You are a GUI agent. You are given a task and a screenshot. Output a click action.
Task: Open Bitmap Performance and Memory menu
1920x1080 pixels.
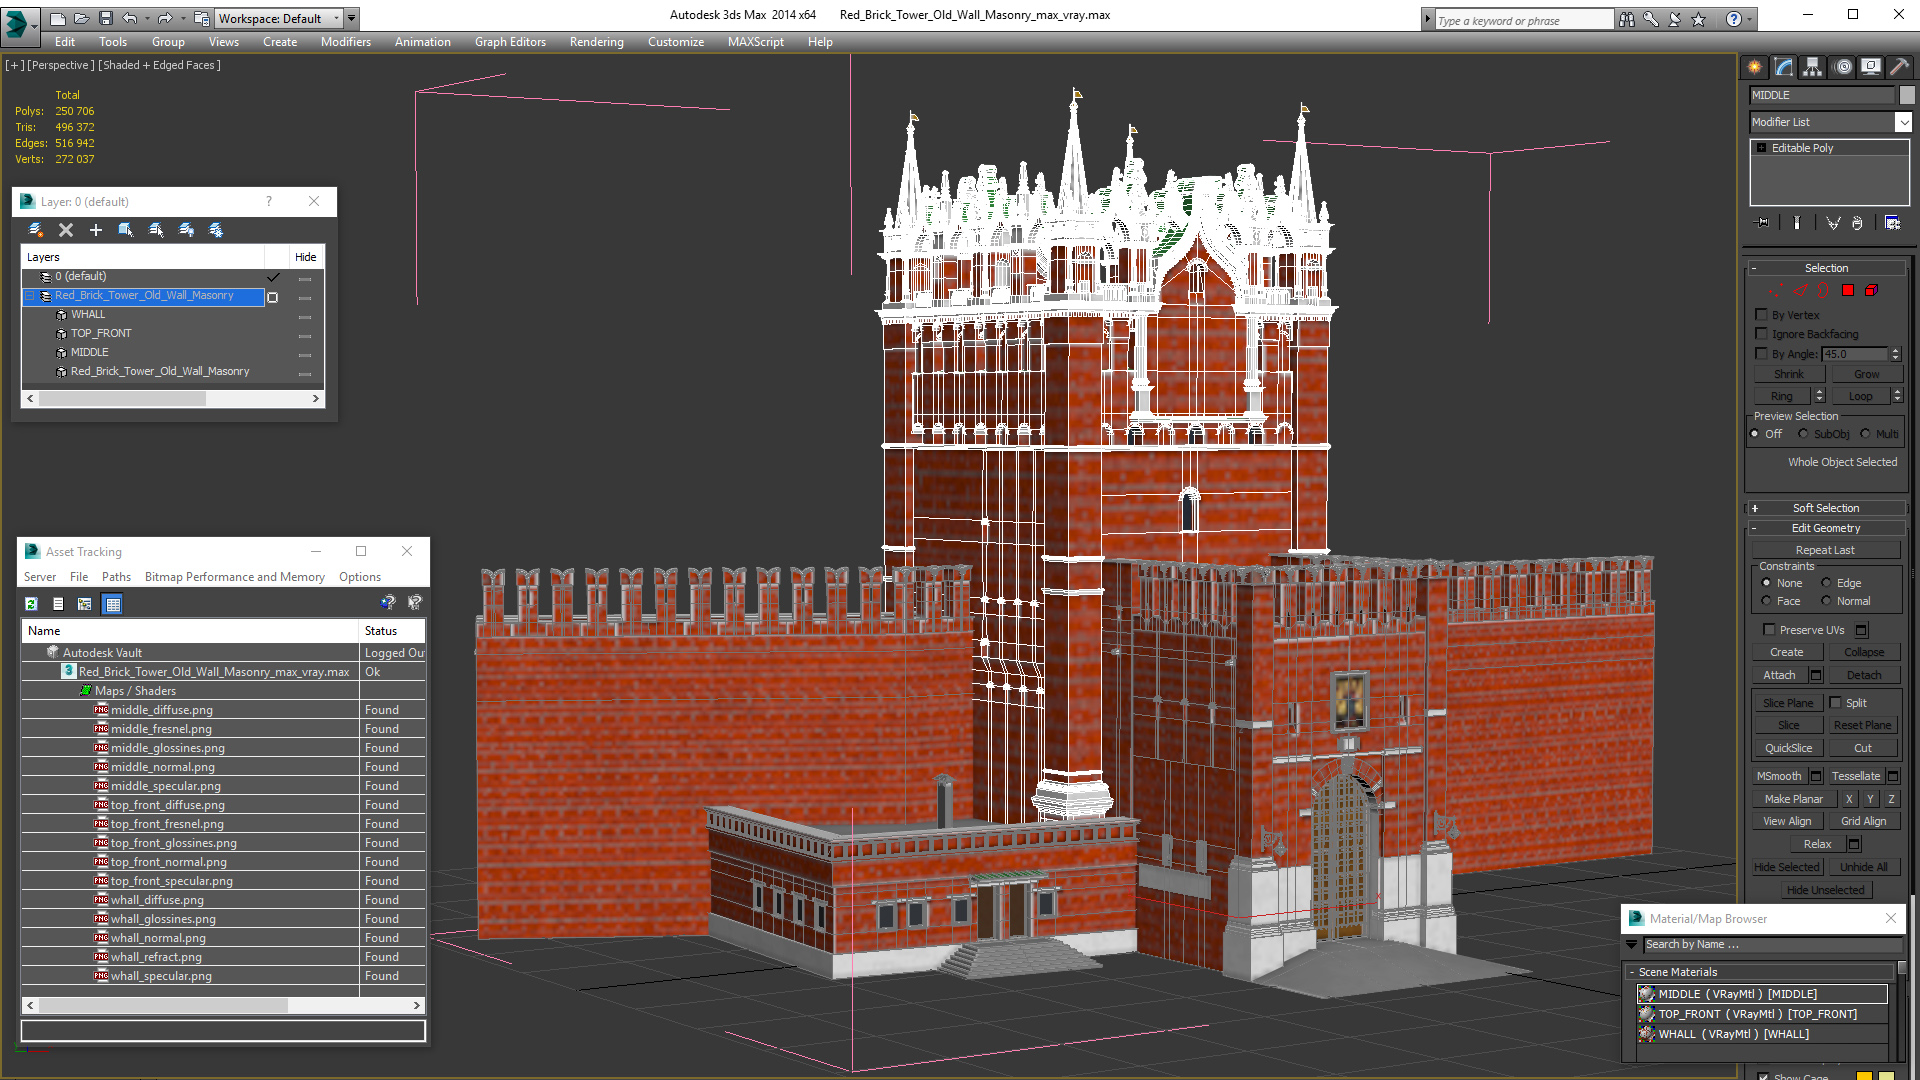point(235,577)
